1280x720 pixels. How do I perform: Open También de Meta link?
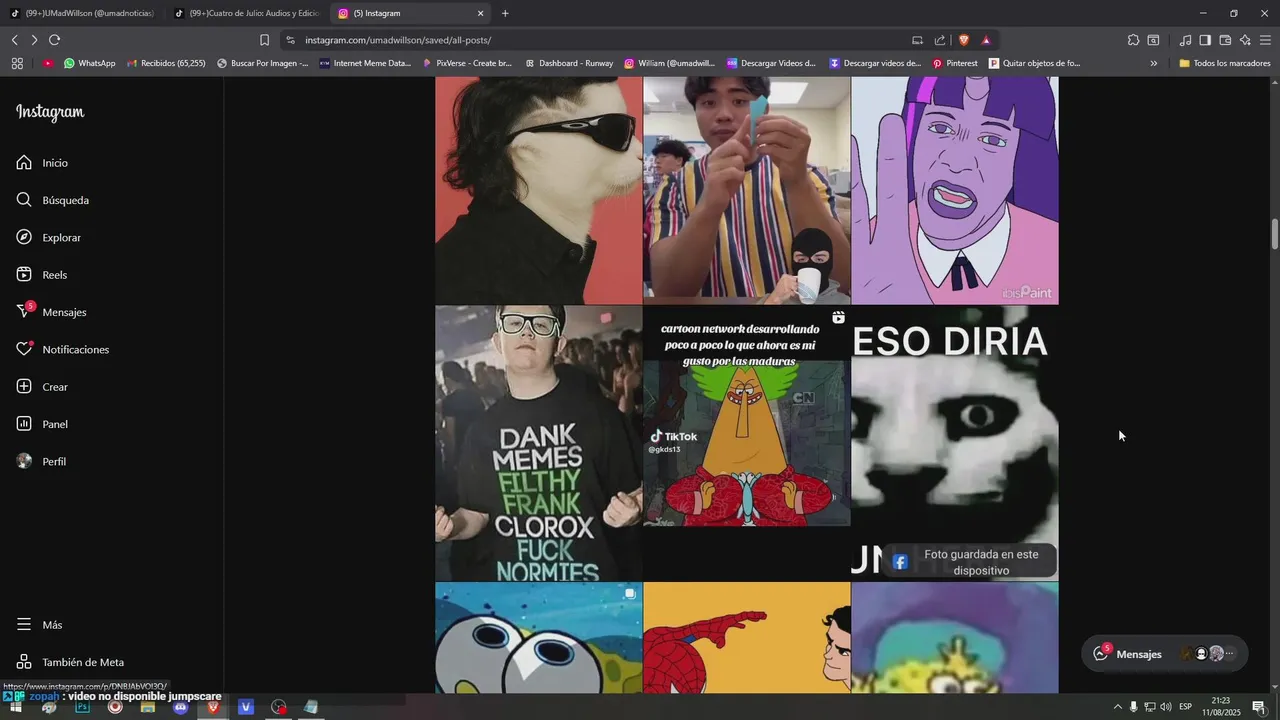click(x=70, y=662)
